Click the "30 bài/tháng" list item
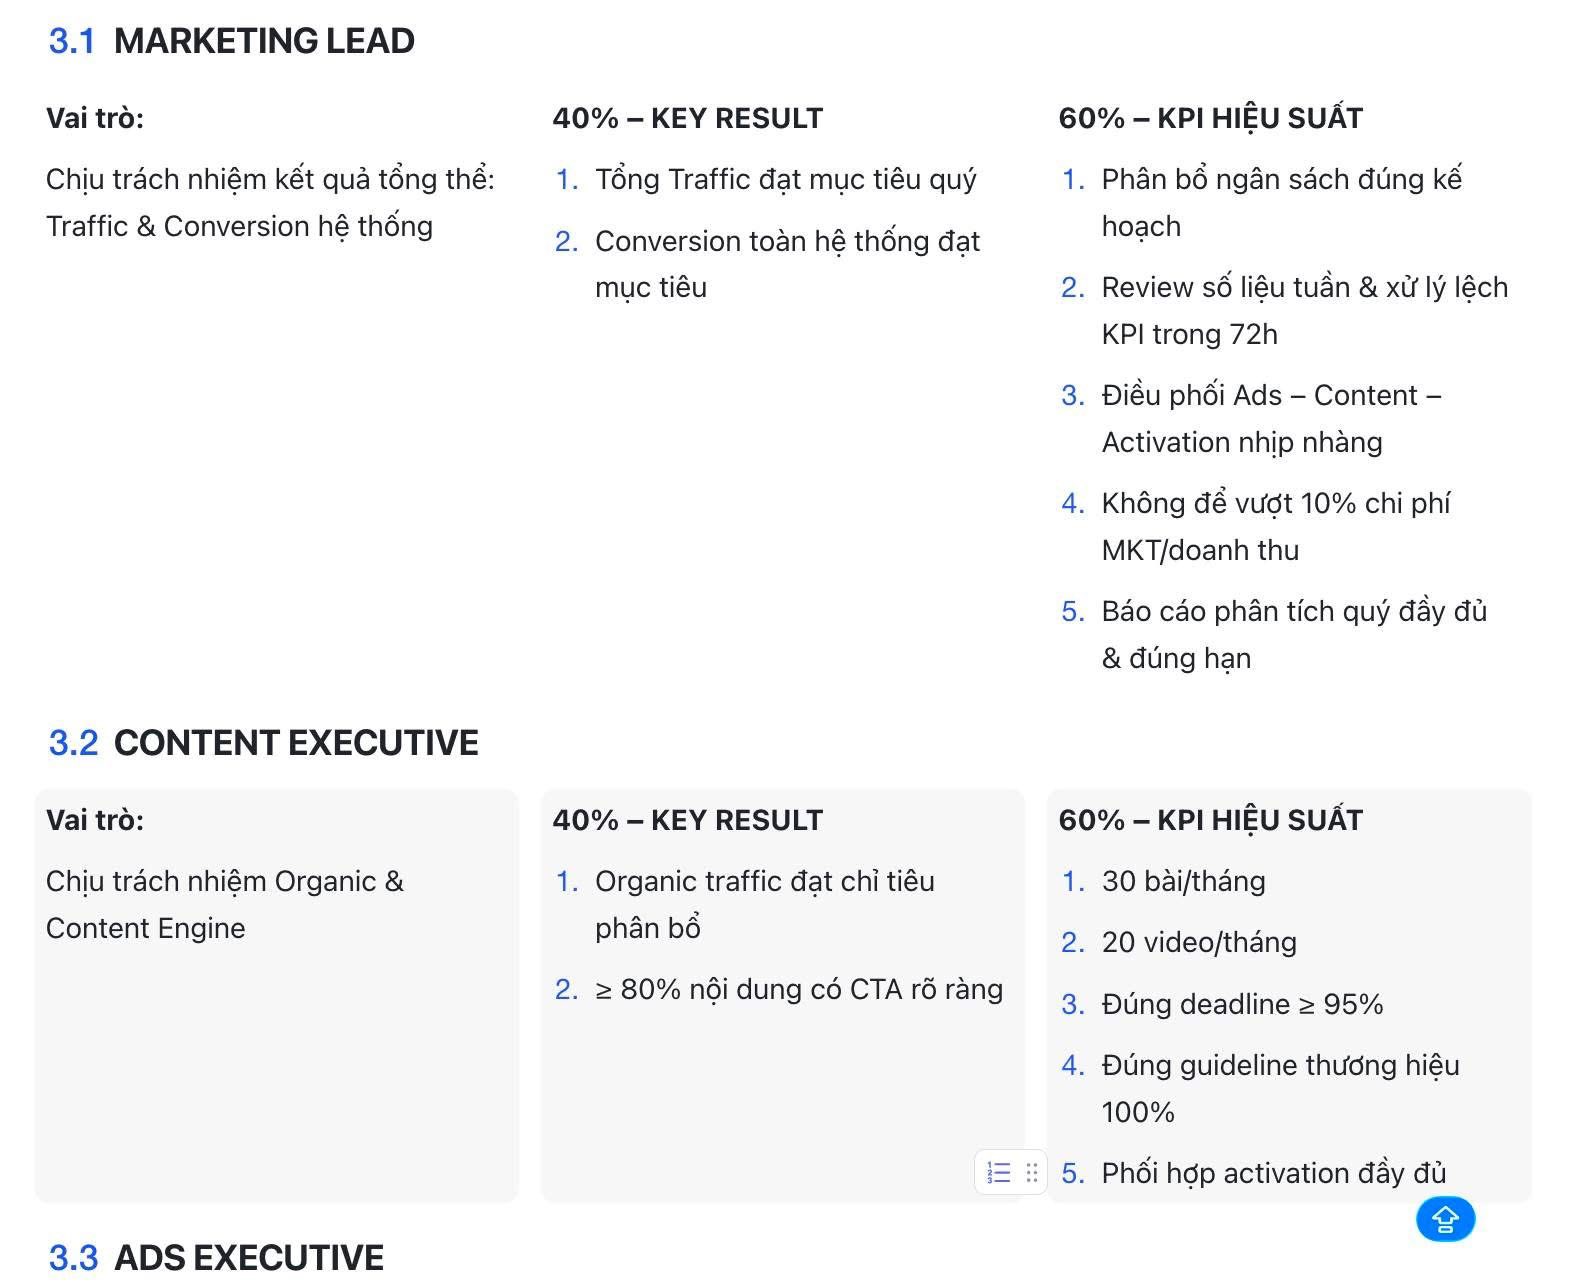The image size is (1574, 1286). (x=1183, y=881)
